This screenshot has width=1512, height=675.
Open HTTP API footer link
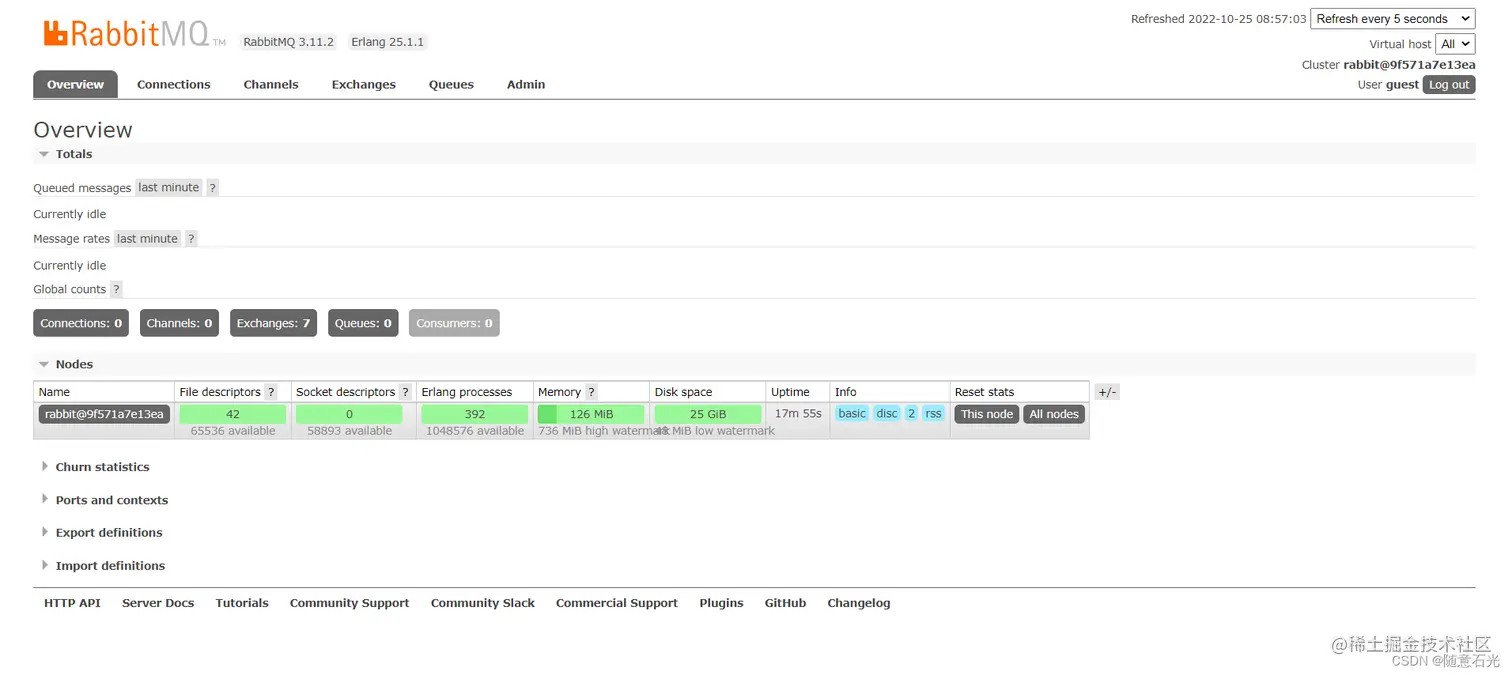tap(72, 603)
